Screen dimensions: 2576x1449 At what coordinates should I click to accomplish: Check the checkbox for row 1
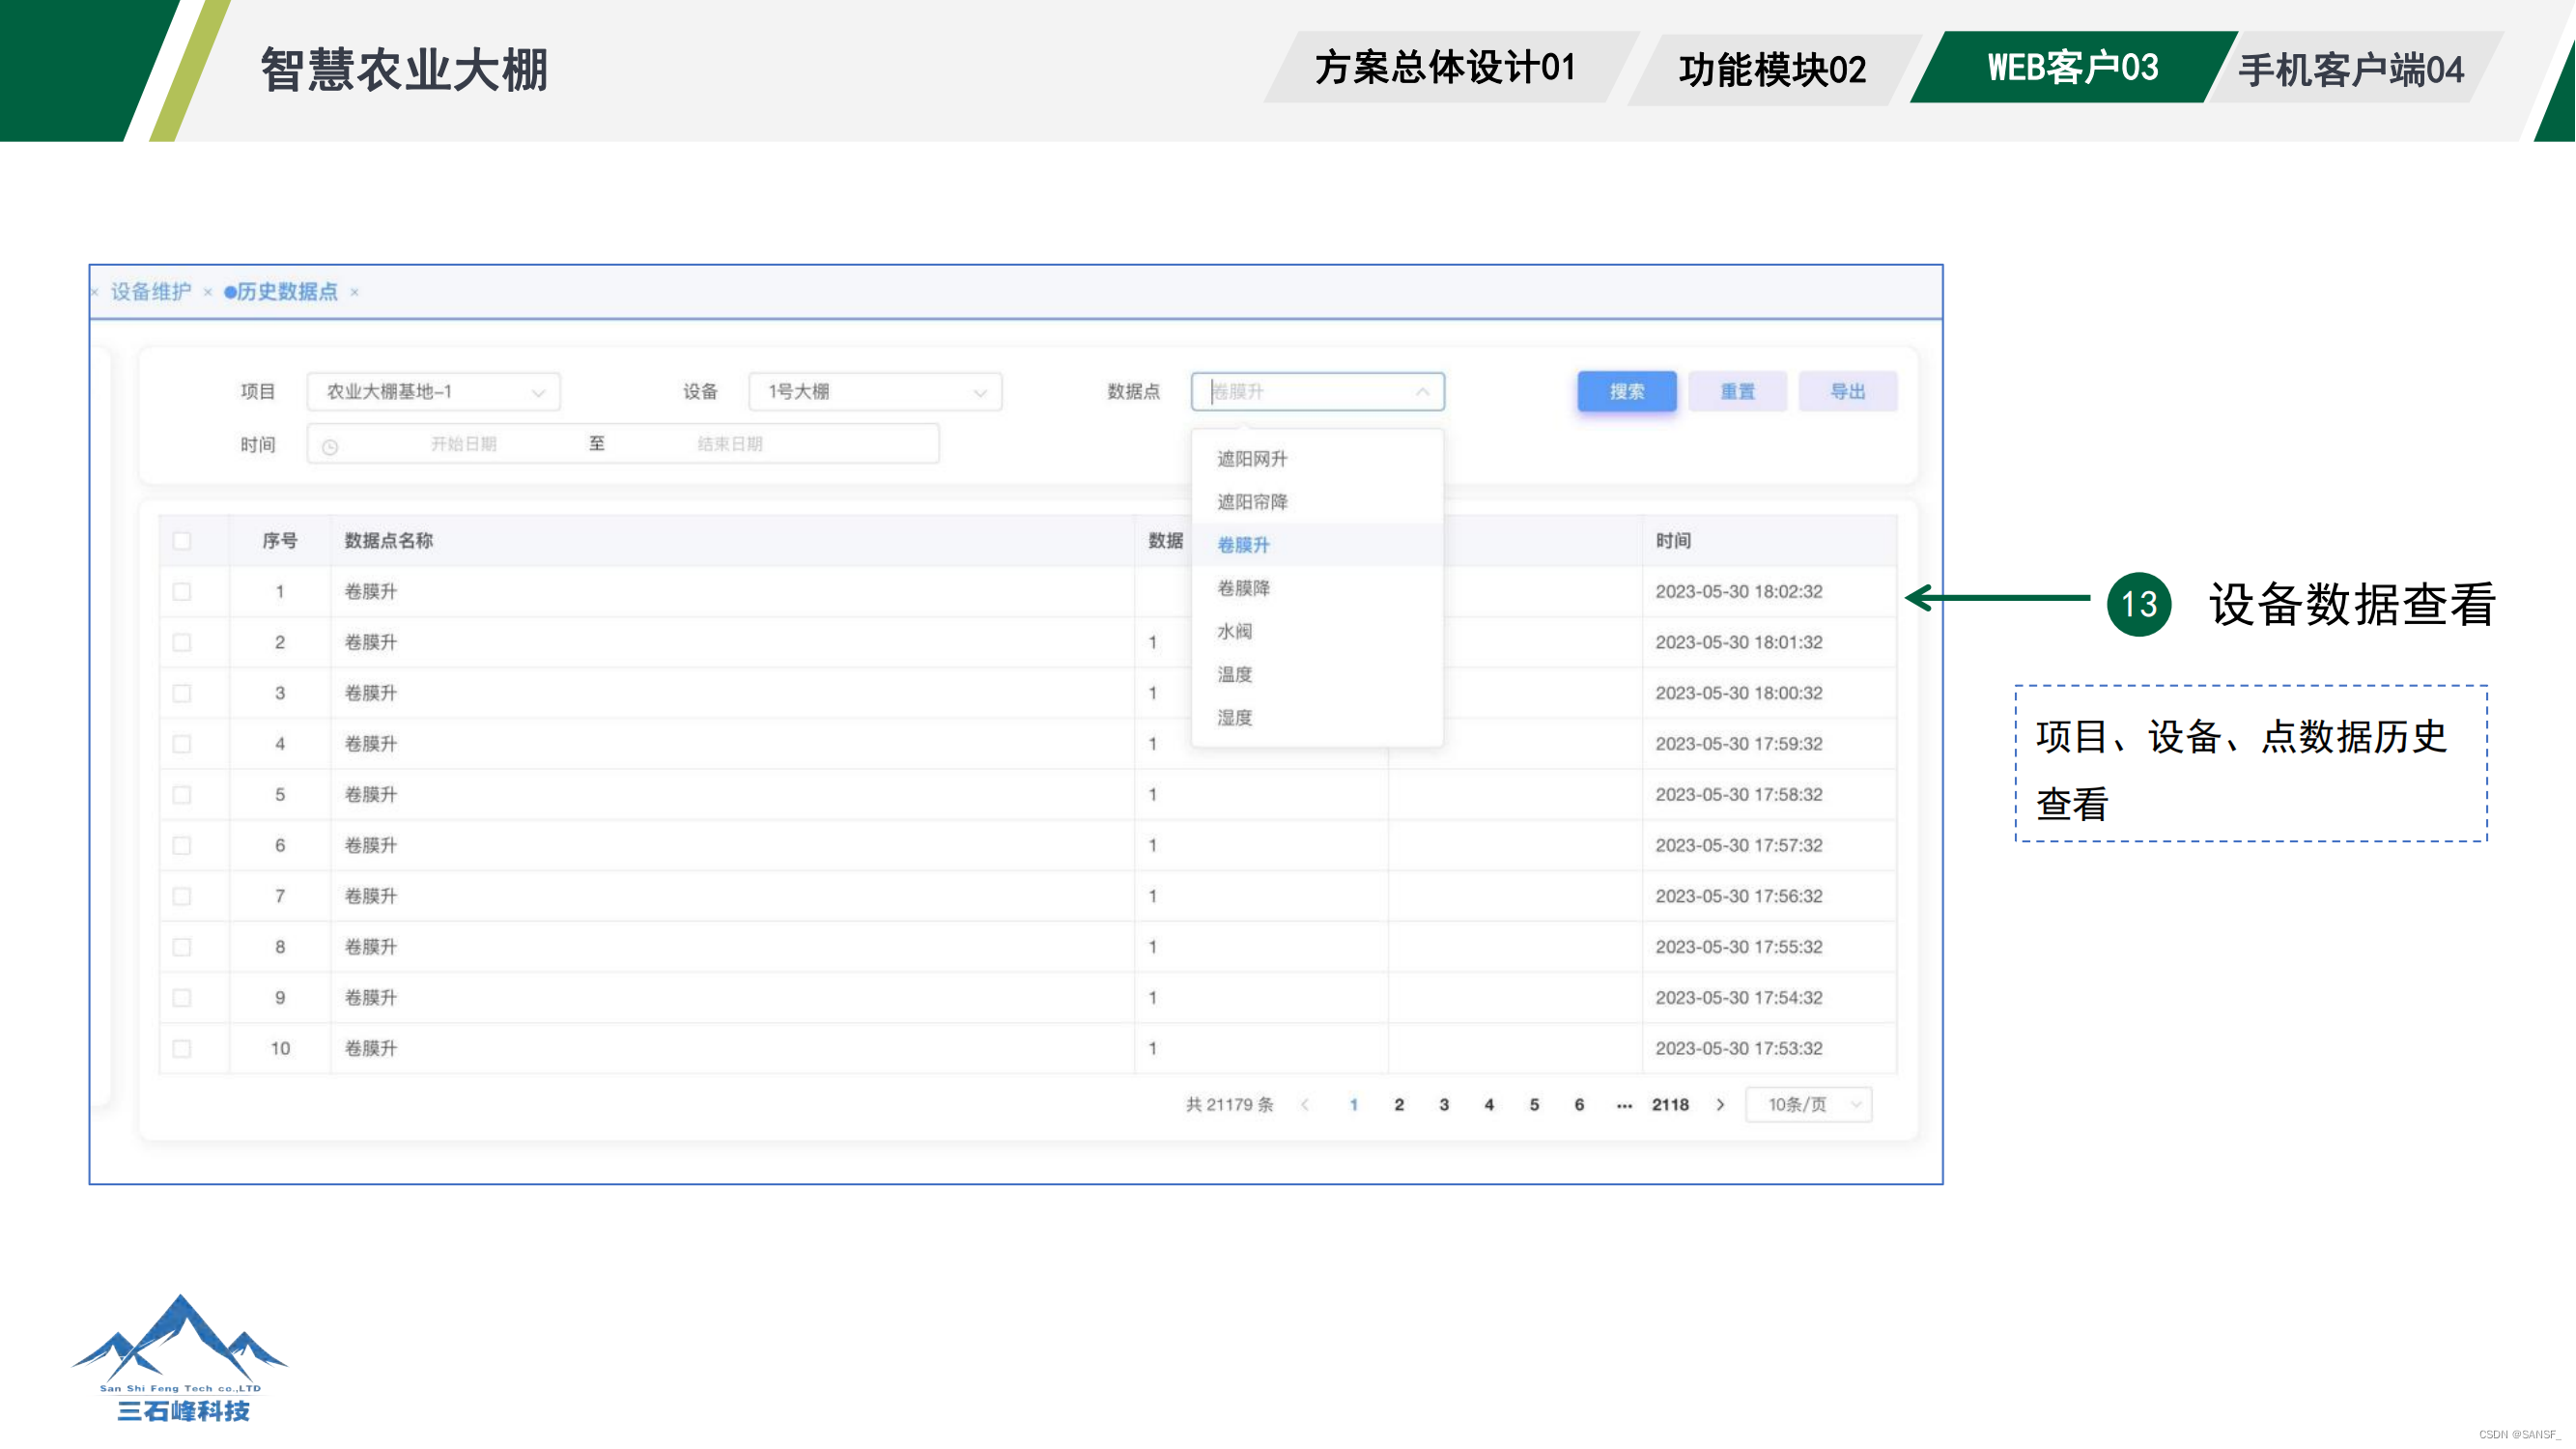tap(182, 592)
